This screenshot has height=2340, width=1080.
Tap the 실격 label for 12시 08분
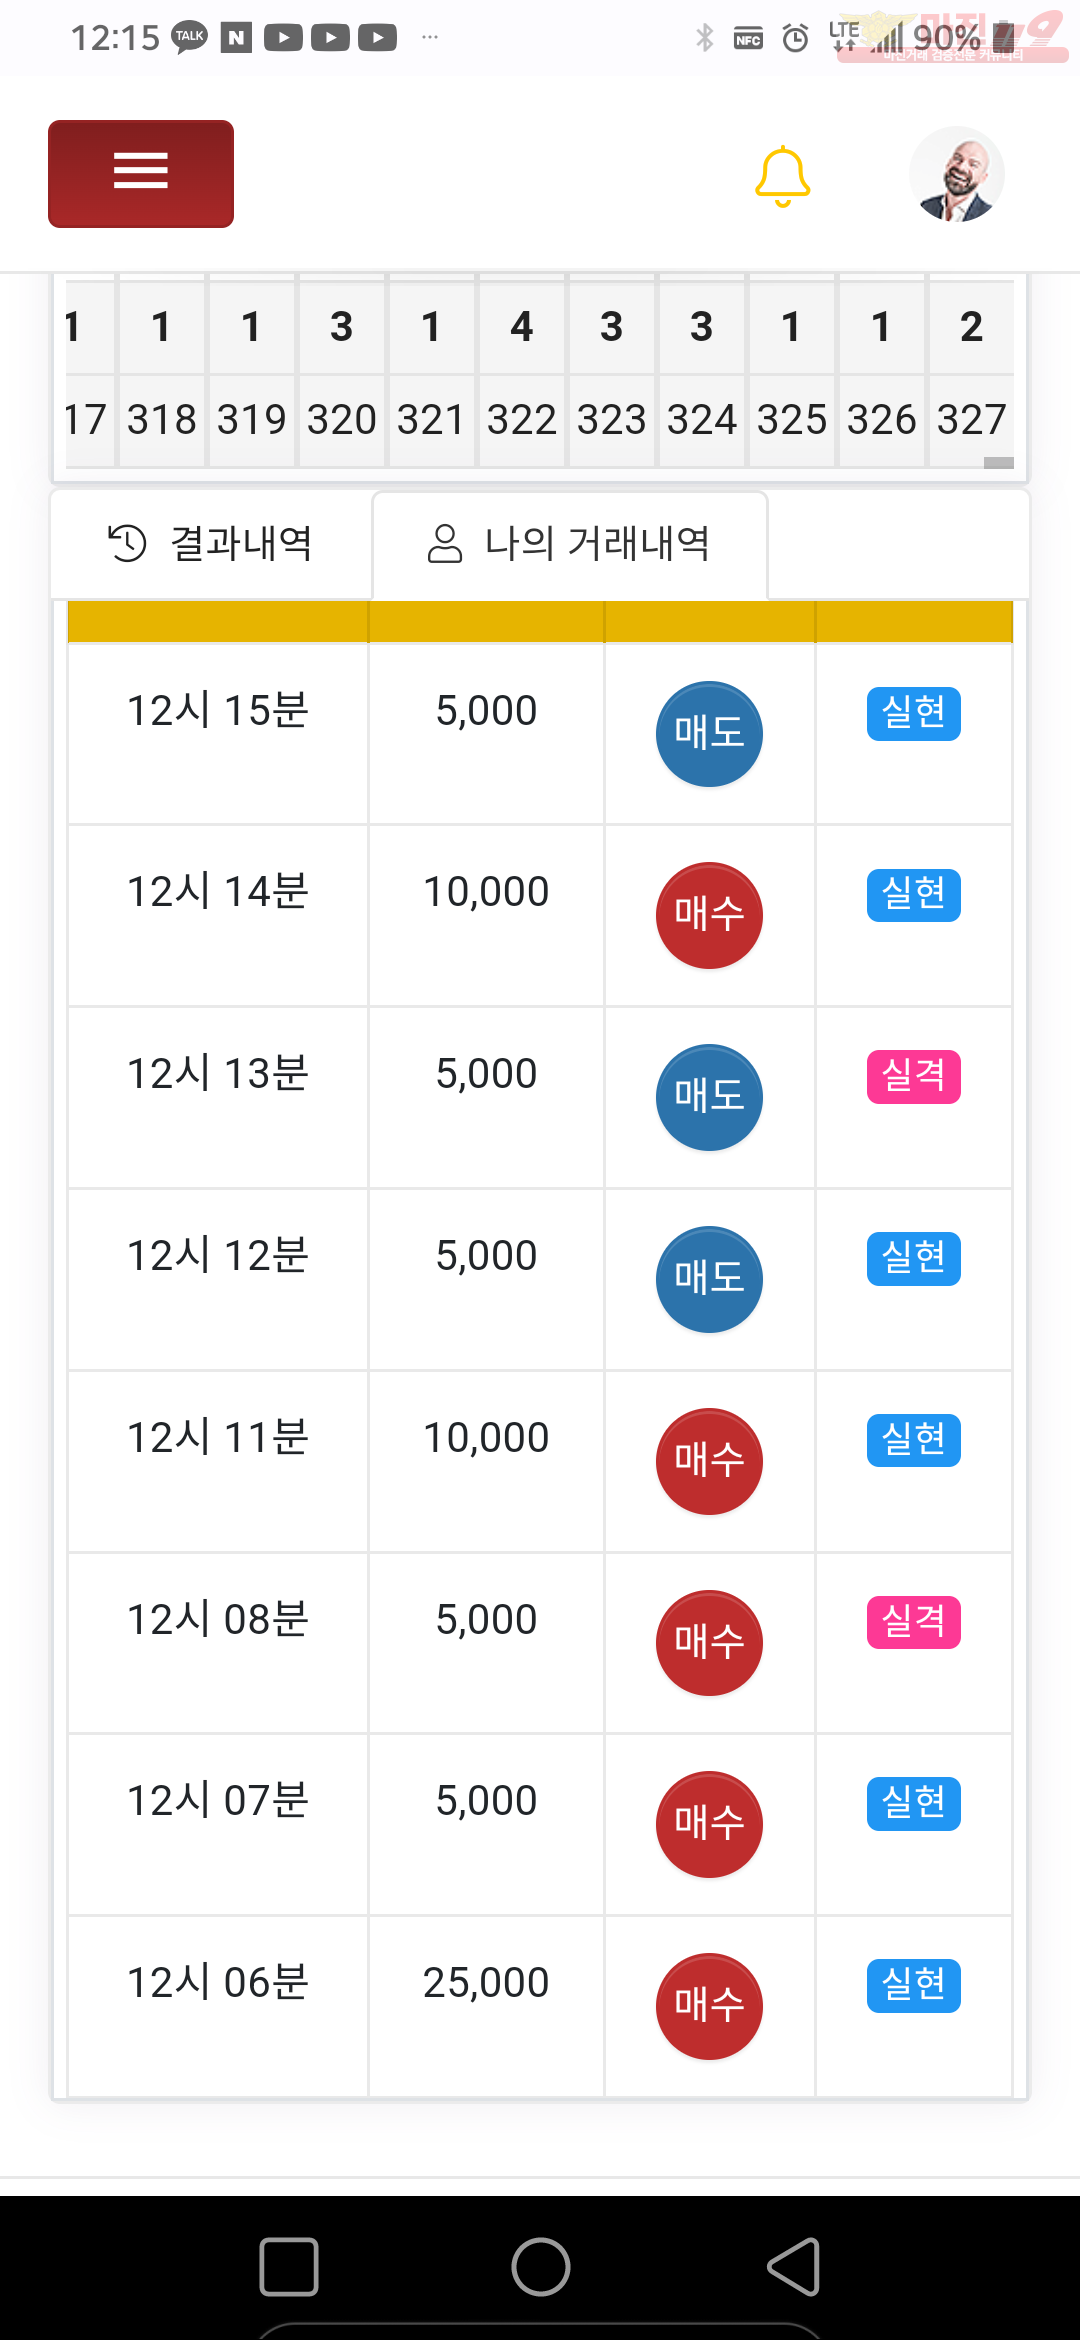tap(914, 1622)
